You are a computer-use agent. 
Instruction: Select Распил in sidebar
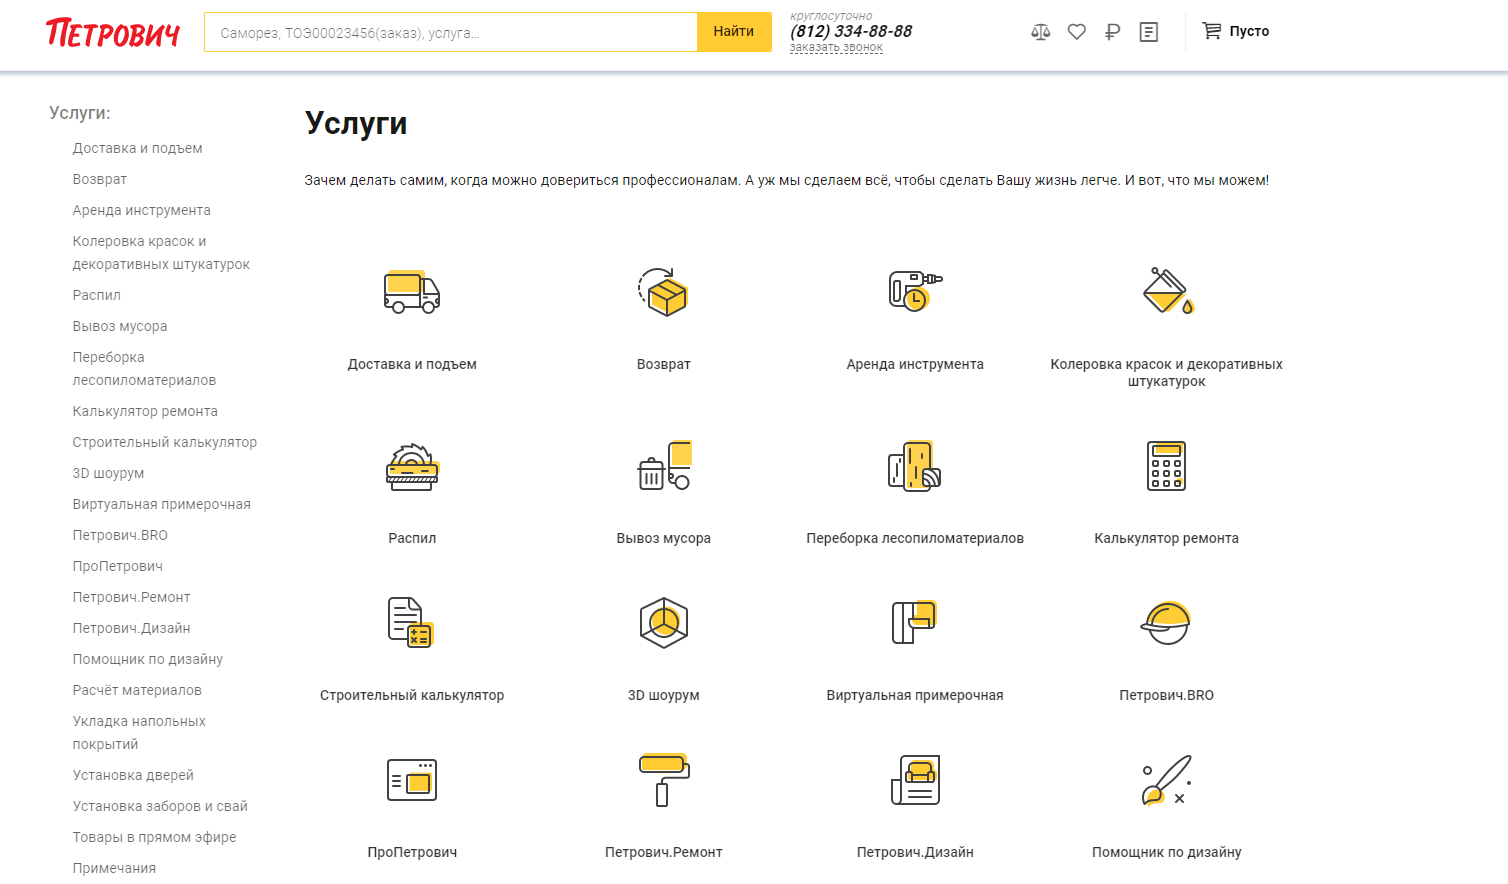pyautogui.click(x=96, y=295)
